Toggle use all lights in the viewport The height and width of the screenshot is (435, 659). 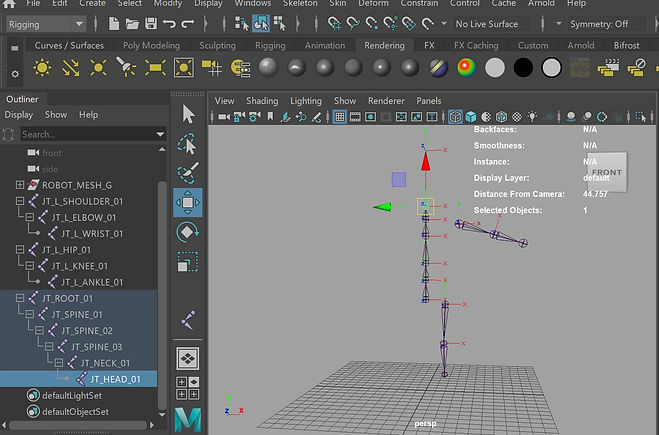coord(532,116)
